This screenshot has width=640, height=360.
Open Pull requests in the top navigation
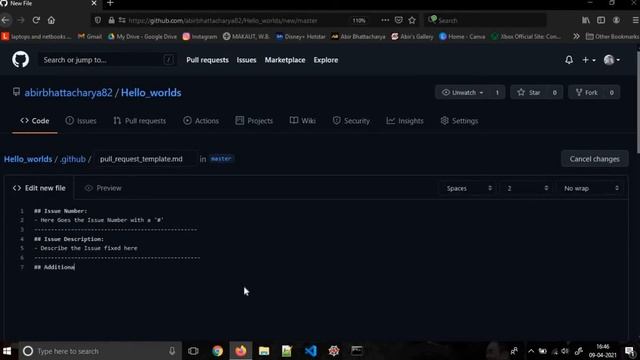coord(207,60)
